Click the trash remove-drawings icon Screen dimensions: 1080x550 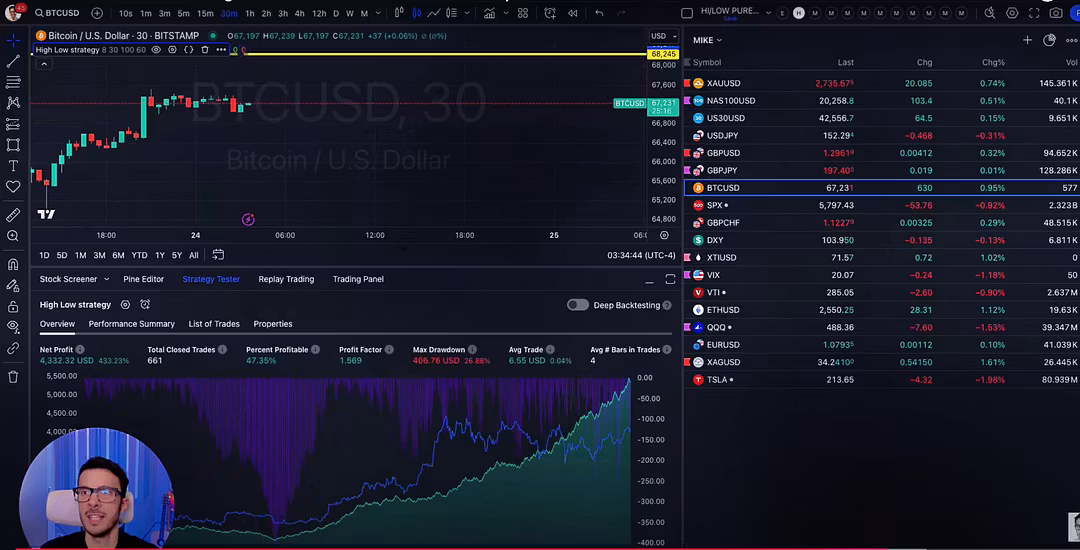(x=13, y=377)
